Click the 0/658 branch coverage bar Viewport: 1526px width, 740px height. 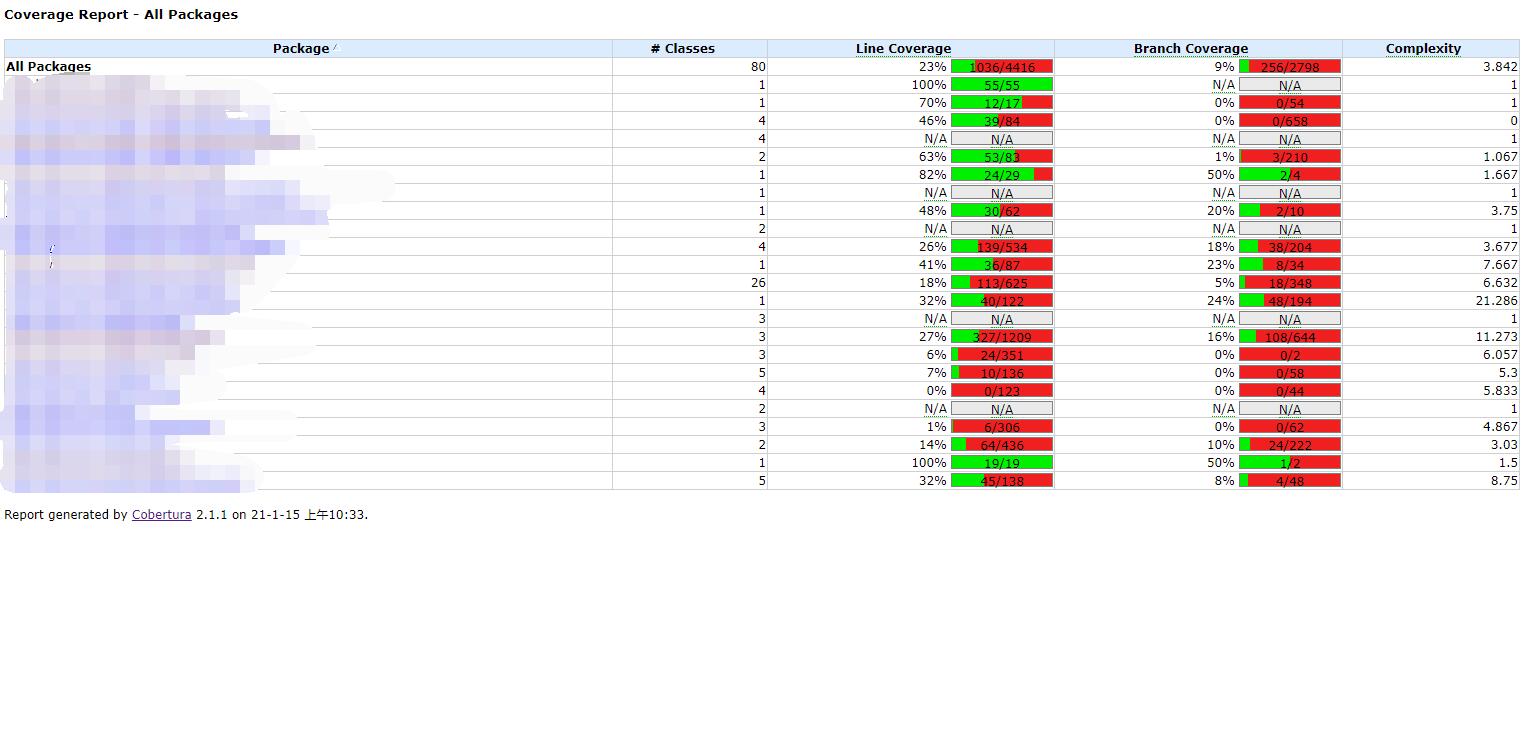(1290, 121)
